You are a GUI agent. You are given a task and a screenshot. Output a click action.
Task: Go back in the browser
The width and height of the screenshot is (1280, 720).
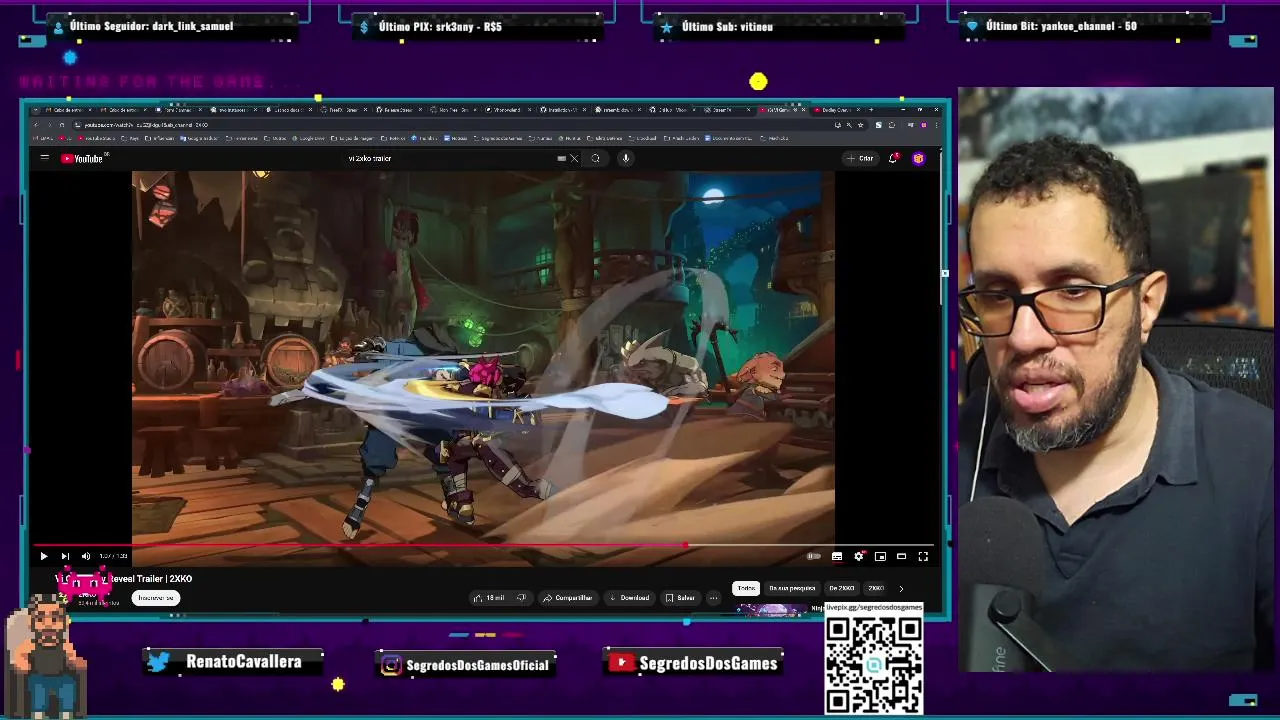pyautogui.click(x=36, y=125)
